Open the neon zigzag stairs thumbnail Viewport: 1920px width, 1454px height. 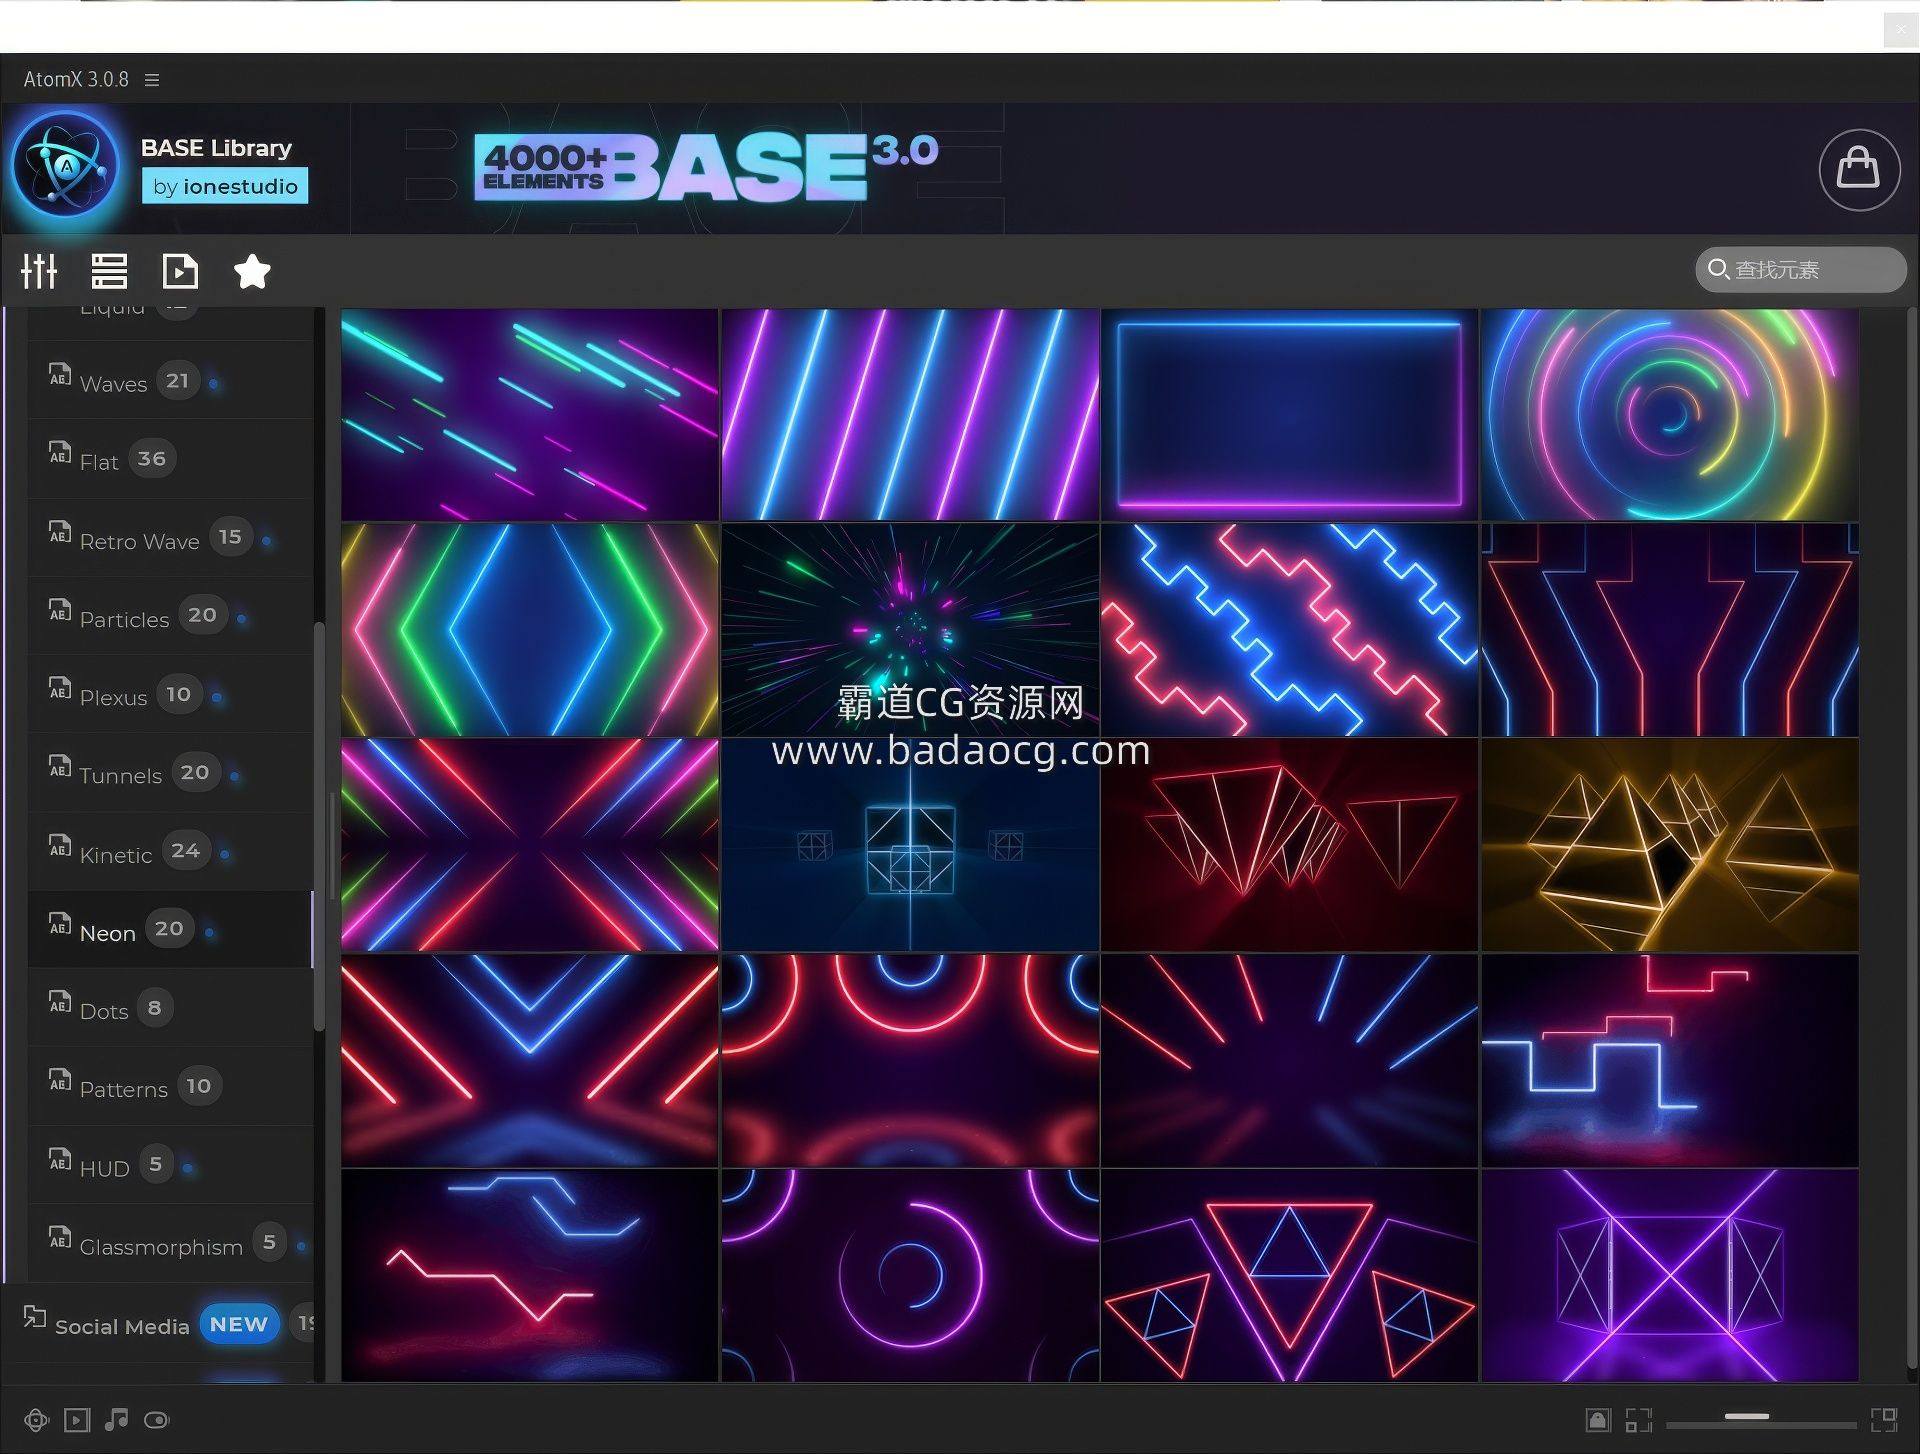pos(1290,630)
